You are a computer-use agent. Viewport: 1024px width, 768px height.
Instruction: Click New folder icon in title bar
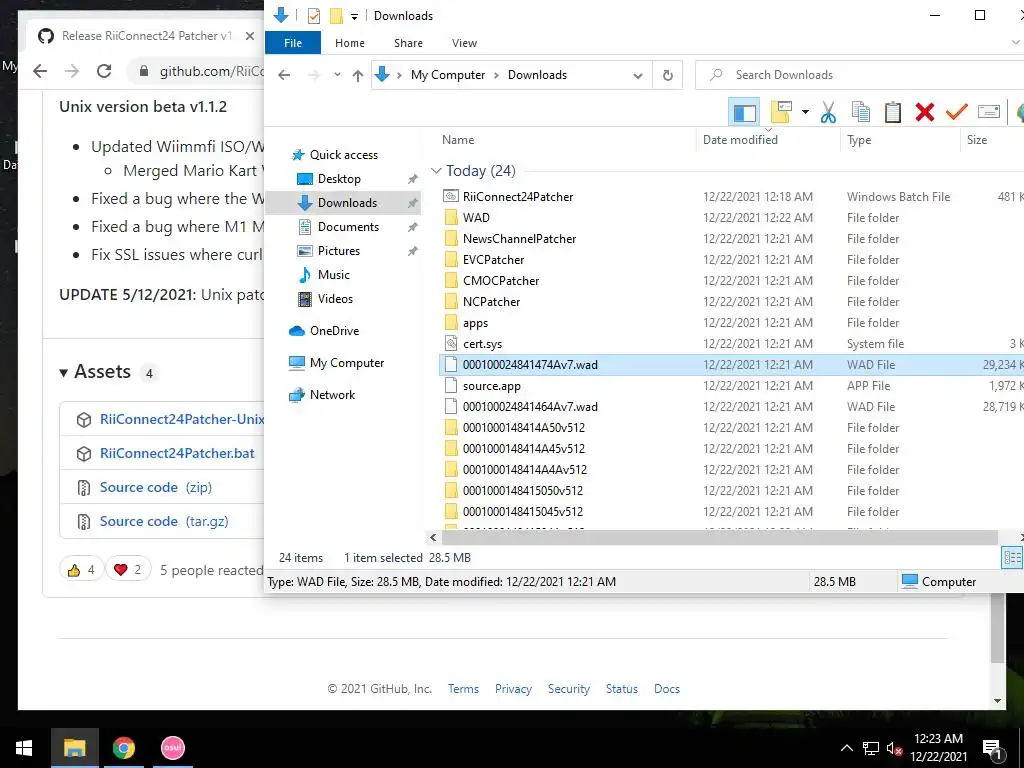pos(336,16)
